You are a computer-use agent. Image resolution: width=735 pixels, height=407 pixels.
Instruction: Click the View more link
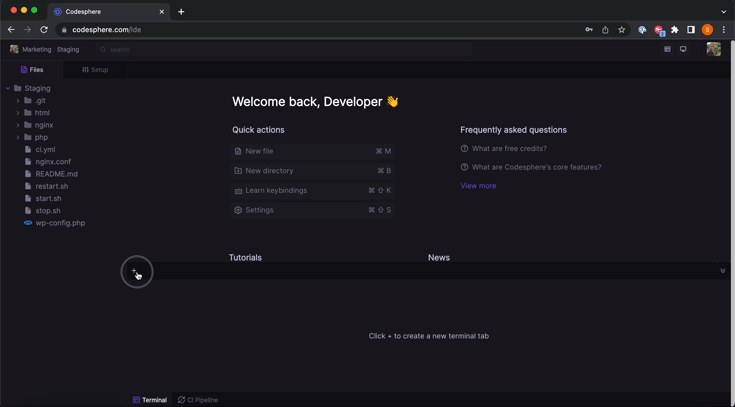(x=478, y=186)
